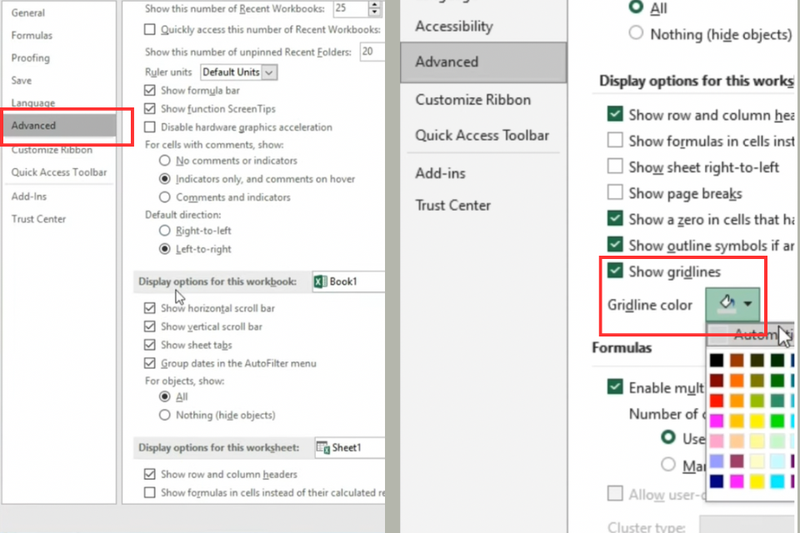Image resolution: width=800 pixels, height=533 pixels.
Task: Select the periwinkle blue color swatch
Action: [x=716, y=461]
